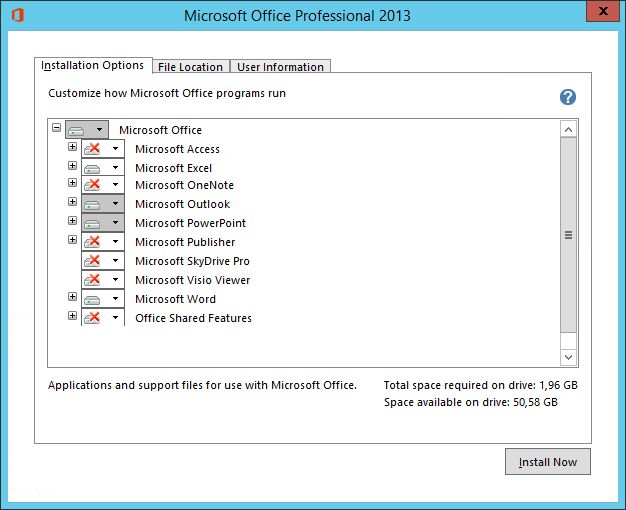626x510 pixels.
Task: Select the Office Shared Features label
Action: 194,318
